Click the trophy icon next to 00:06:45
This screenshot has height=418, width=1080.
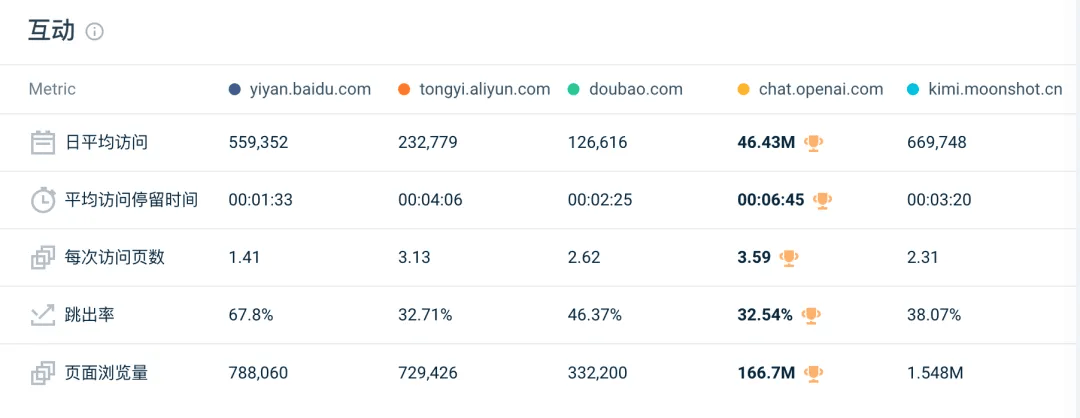(822, 200)
